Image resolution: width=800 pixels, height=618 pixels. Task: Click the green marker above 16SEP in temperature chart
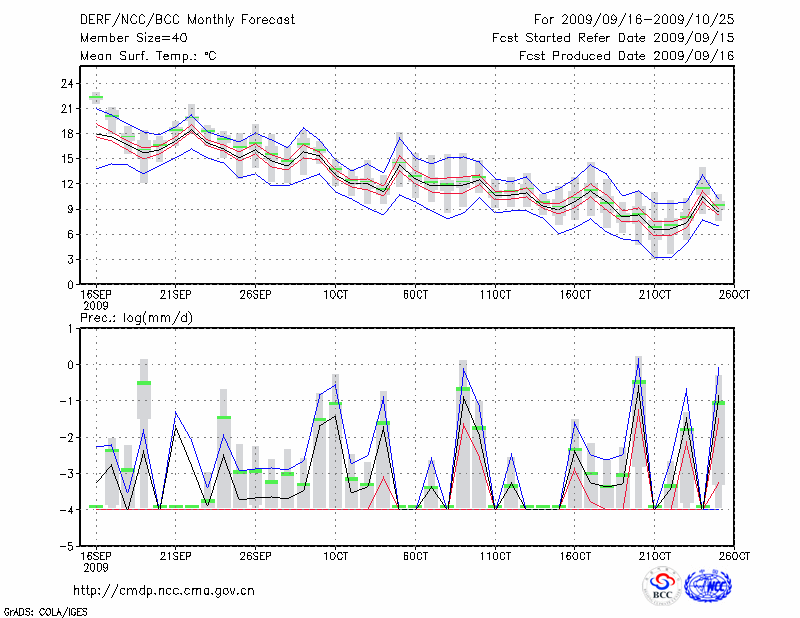click(x=96, y=97)
